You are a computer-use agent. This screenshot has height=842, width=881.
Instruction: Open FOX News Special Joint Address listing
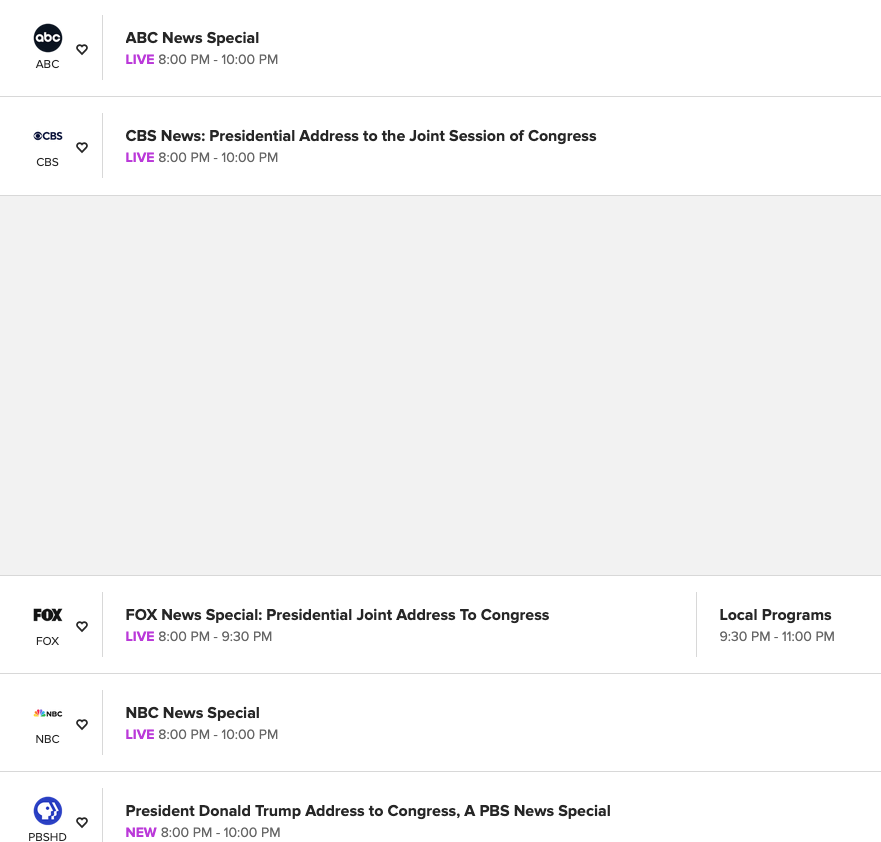[x=337, y=615]
